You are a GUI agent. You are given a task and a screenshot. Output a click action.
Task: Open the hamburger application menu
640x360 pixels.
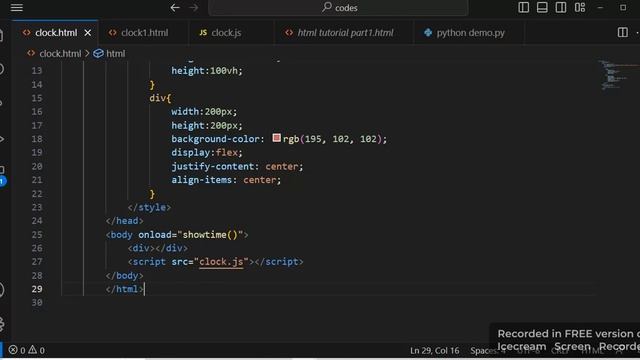tap(17, 7)
